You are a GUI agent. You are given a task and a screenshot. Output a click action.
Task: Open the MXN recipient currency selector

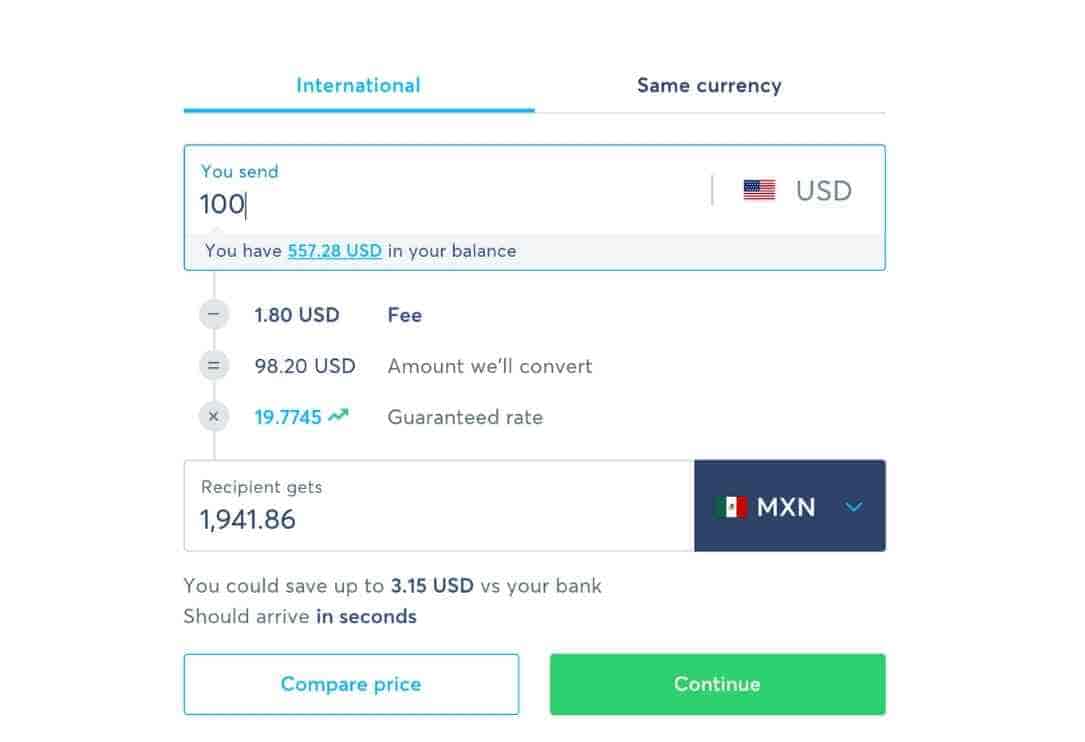pos(790,506)
